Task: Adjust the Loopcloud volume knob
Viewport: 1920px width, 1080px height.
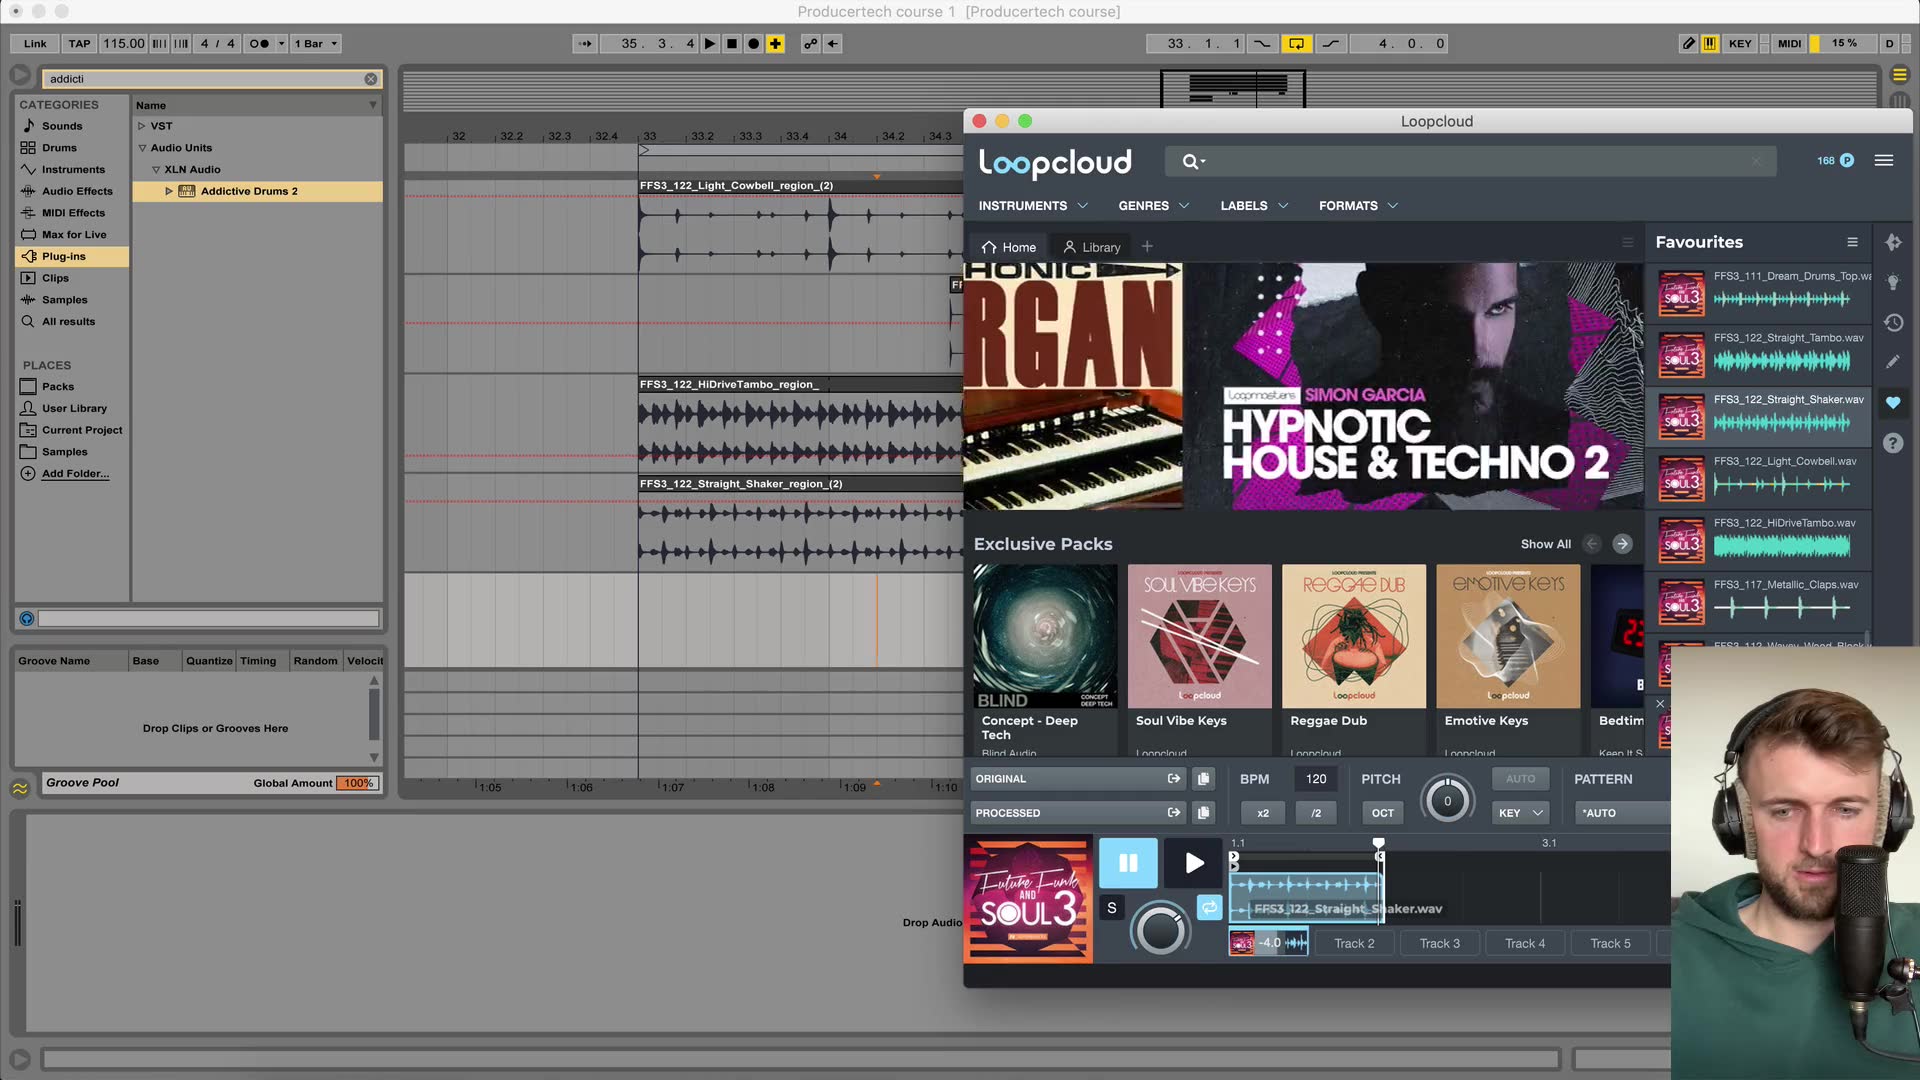Action: (x=1160, y=930)
